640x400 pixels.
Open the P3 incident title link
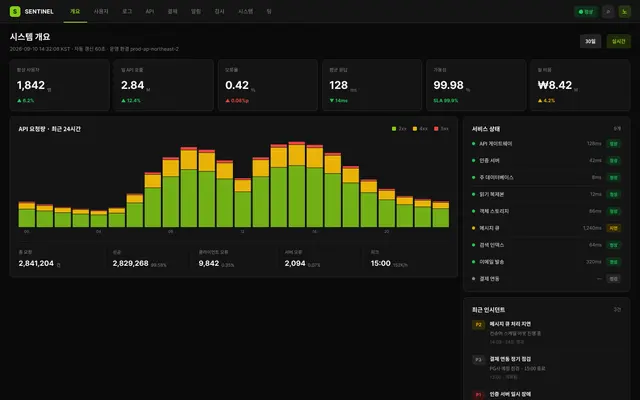tap(510, 359)
